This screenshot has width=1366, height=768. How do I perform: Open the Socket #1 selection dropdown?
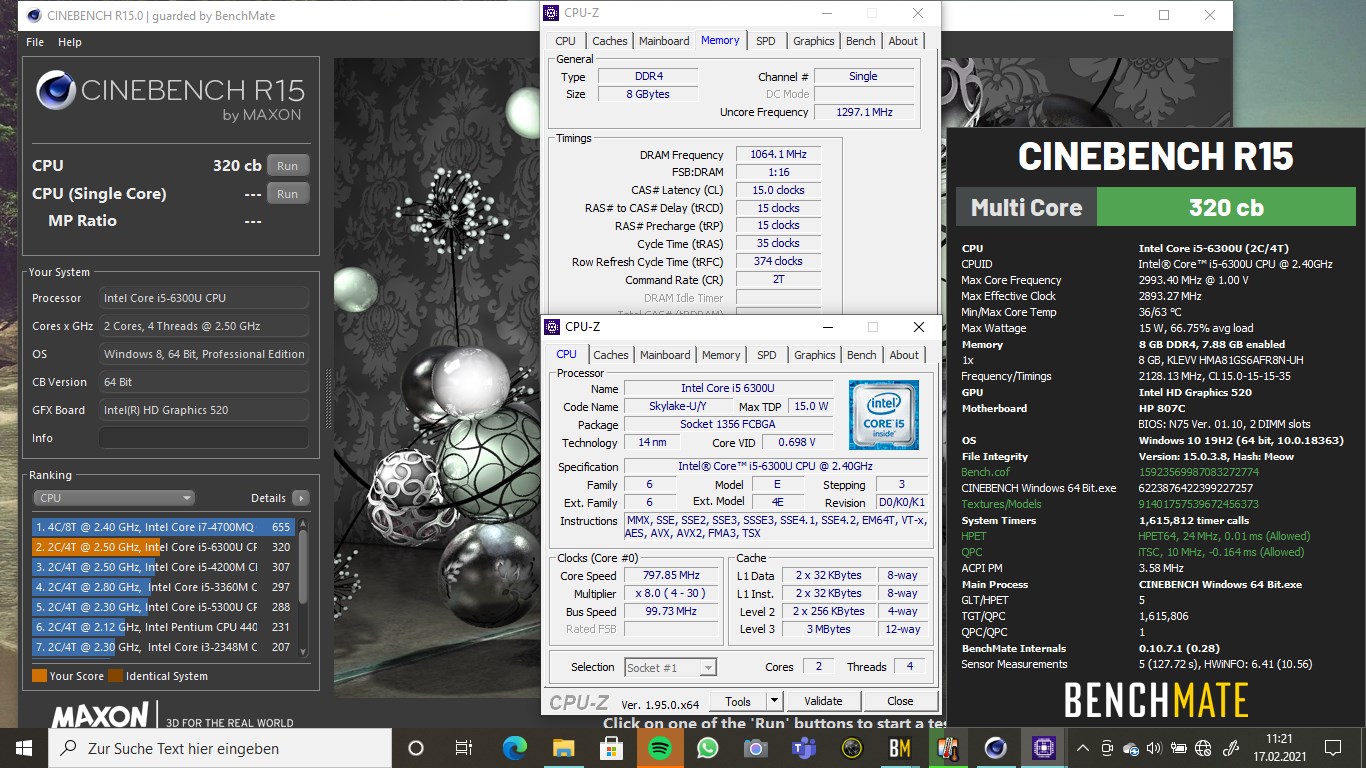tap(670, 667)
